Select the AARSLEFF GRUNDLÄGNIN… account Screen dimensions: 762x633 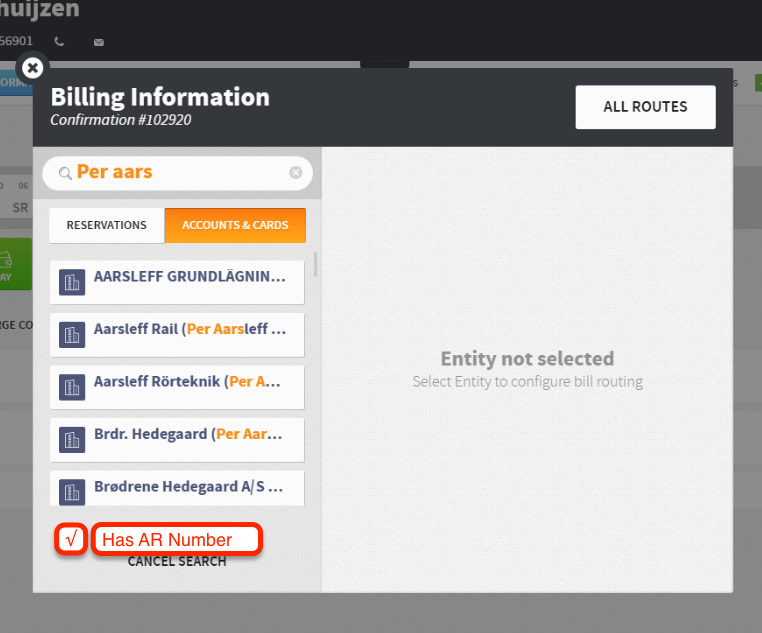coord(177,282)
